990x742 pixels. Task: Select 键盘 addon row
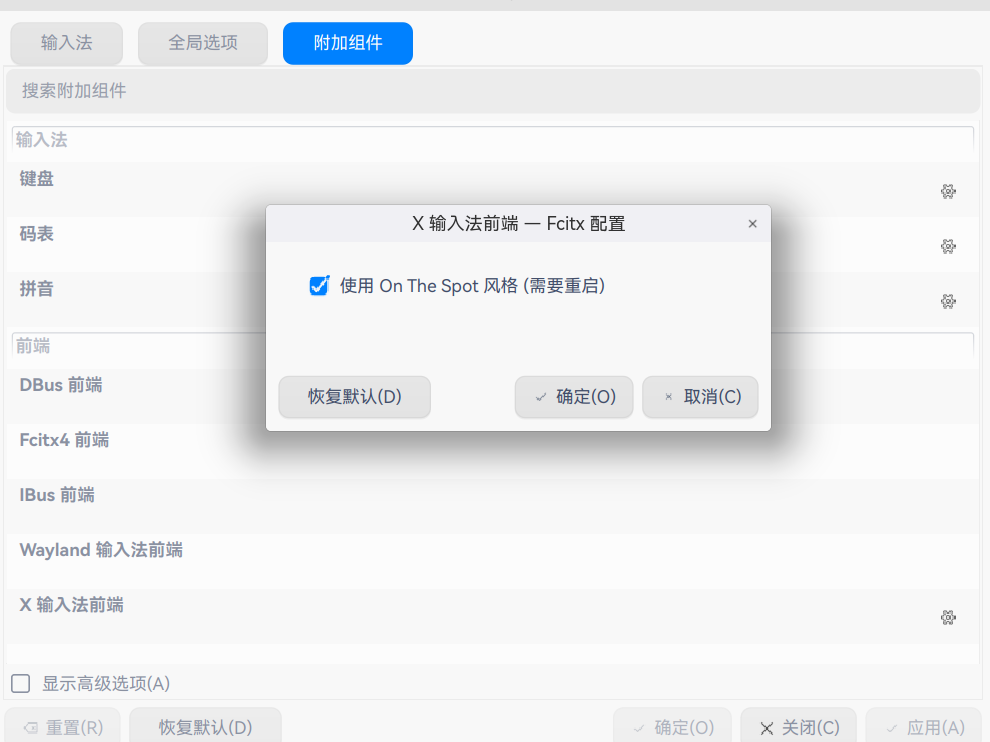coord(492,189)
